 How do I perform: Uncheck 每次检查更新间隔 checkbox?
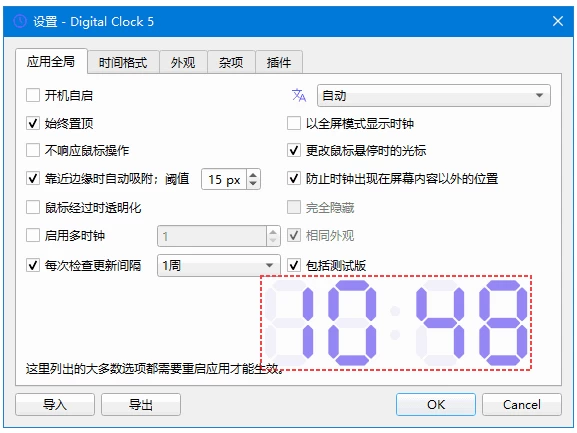33,265
